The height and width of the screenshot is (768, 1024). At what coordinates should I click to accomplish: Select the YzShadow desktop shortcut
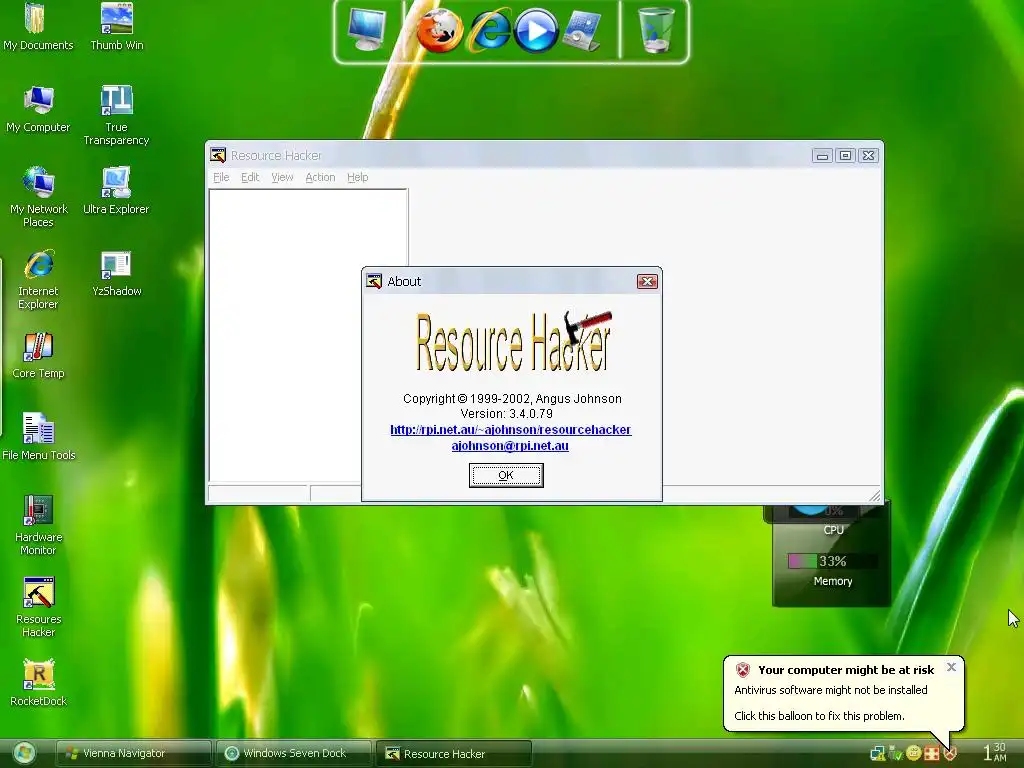click(116, 272)
